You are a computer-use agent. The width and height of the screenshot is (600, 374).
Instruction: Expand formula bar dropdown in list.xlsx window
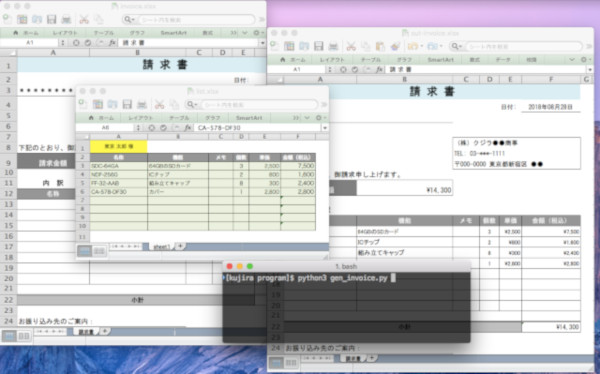coord(325,127)
